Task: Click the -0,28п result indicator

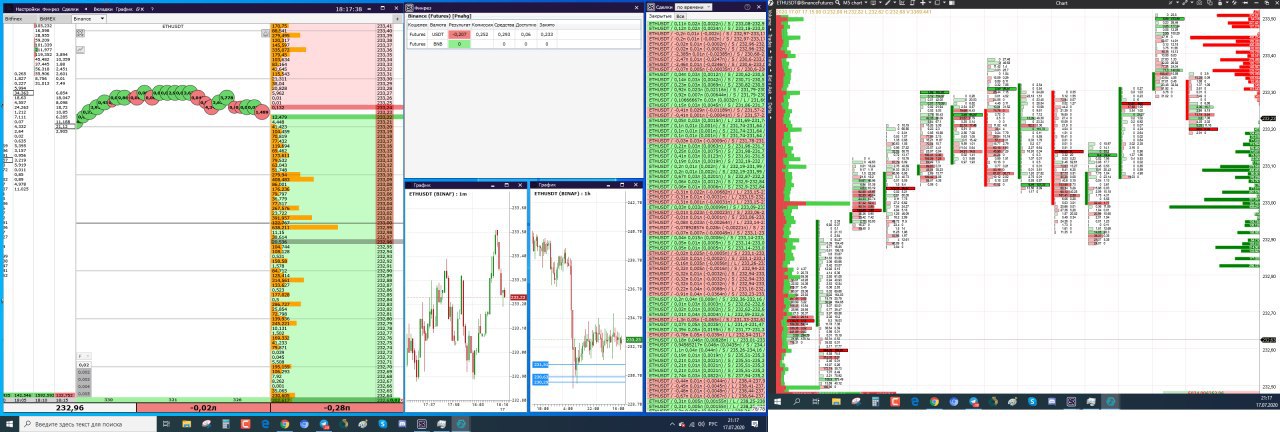Action: click(336, 408)
